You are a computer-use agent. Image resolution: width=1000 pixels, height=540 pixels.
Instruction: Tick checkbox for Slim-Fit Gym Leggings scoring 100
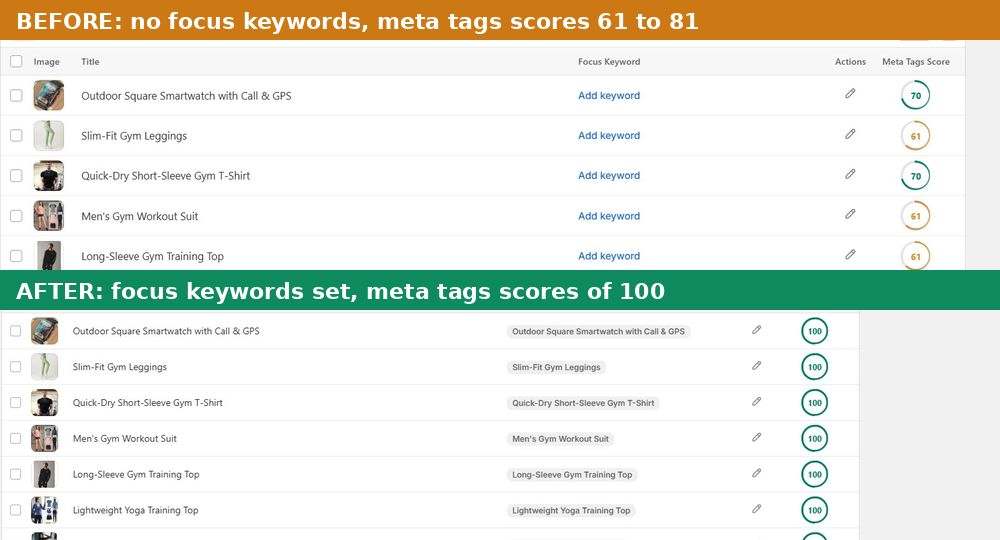[15, 367]
